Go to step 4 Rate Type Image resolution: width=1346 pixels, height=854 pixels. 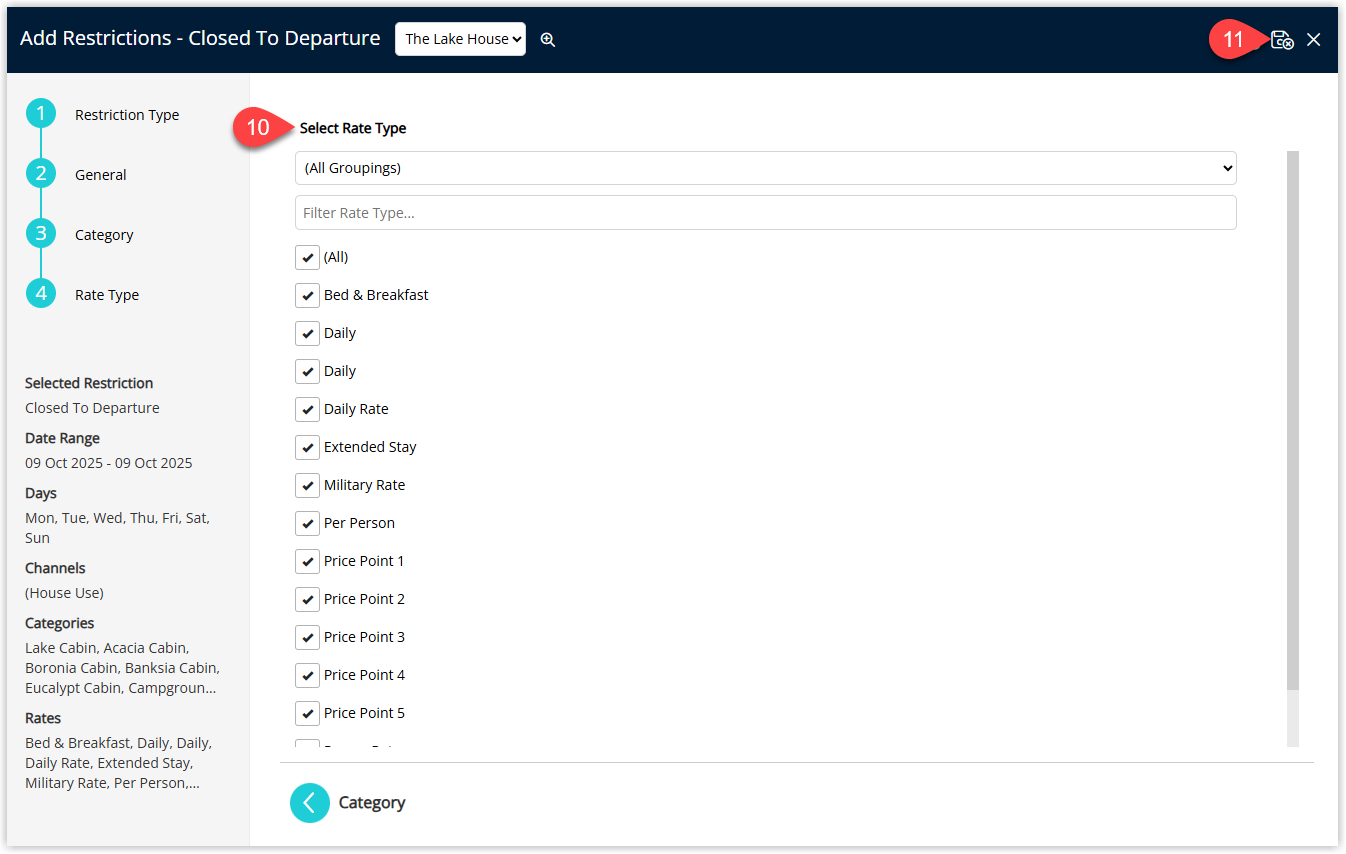pos(41,294)
